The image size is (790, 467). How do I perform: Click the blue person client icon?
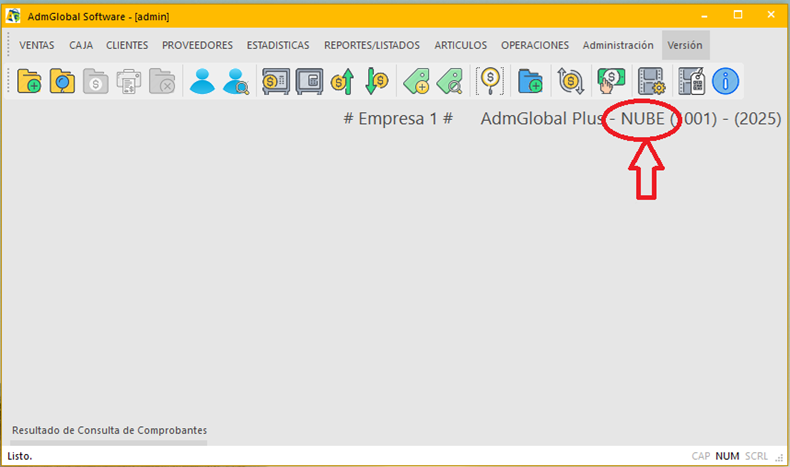[202, 81]
